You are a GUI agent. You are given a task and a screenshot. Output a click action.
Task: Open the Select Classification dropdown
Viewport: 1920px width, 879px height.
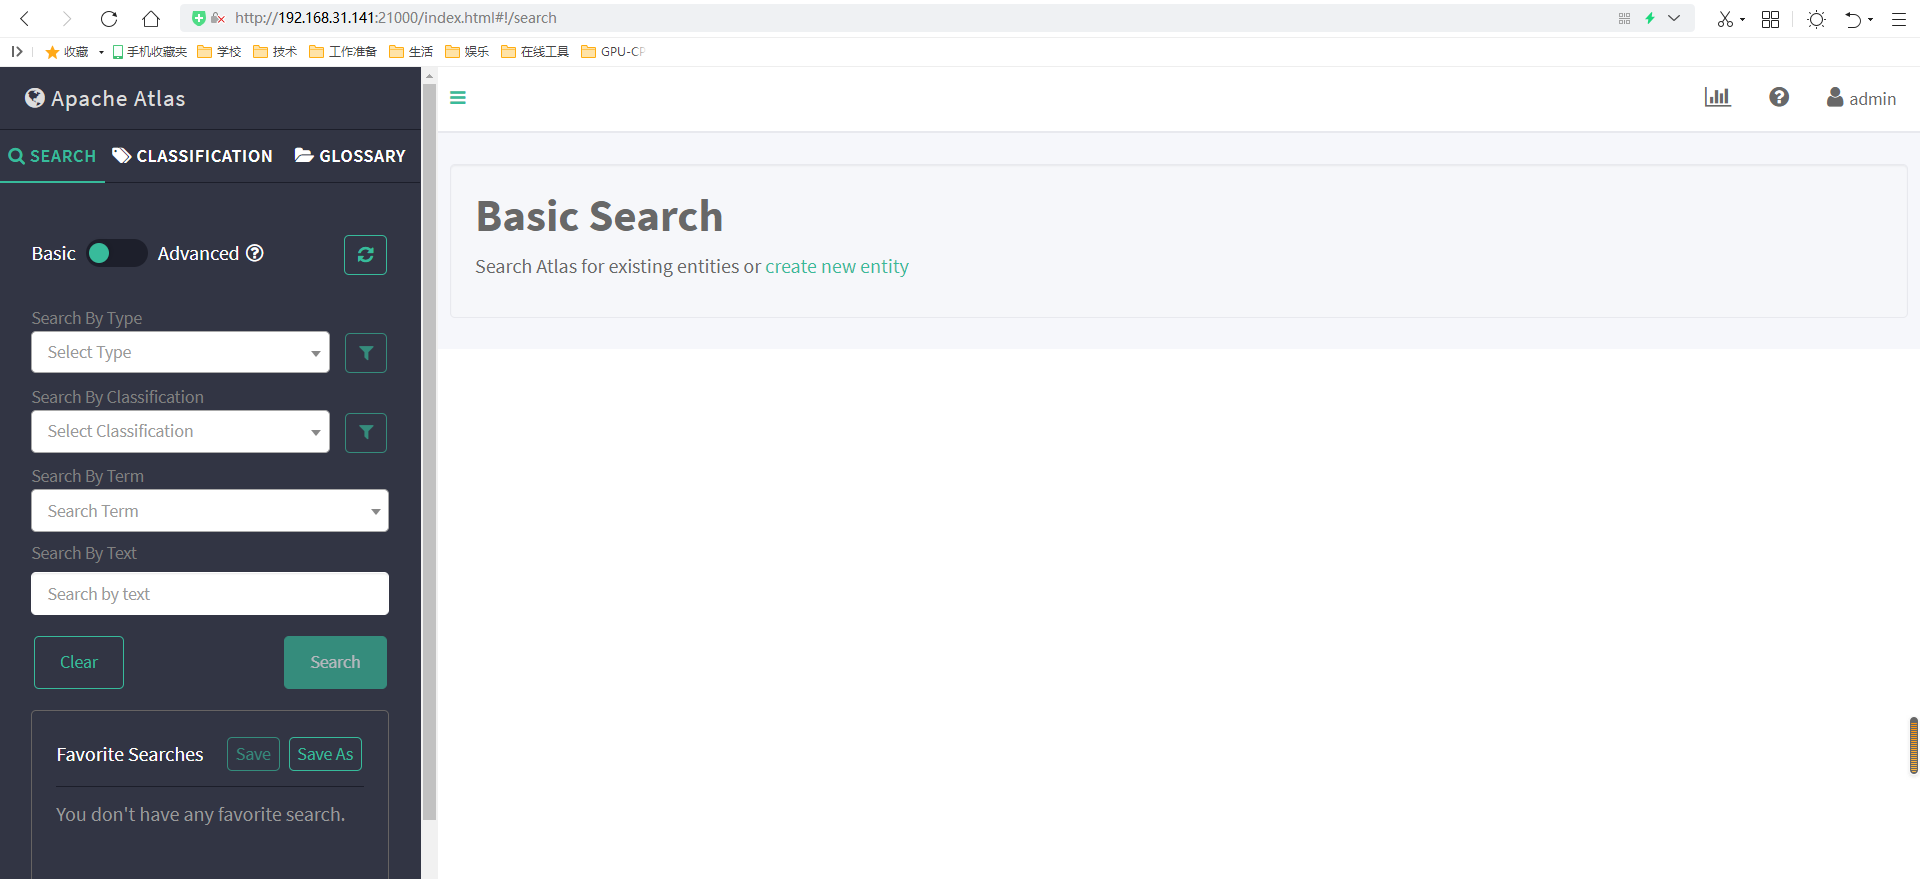point(180,431)
